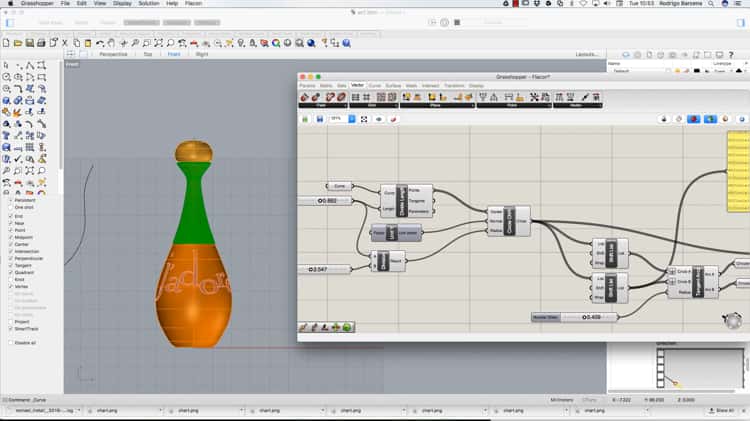Click the blue globe render icon
Screen dimensions: 750x421
(x=311, y=43)
